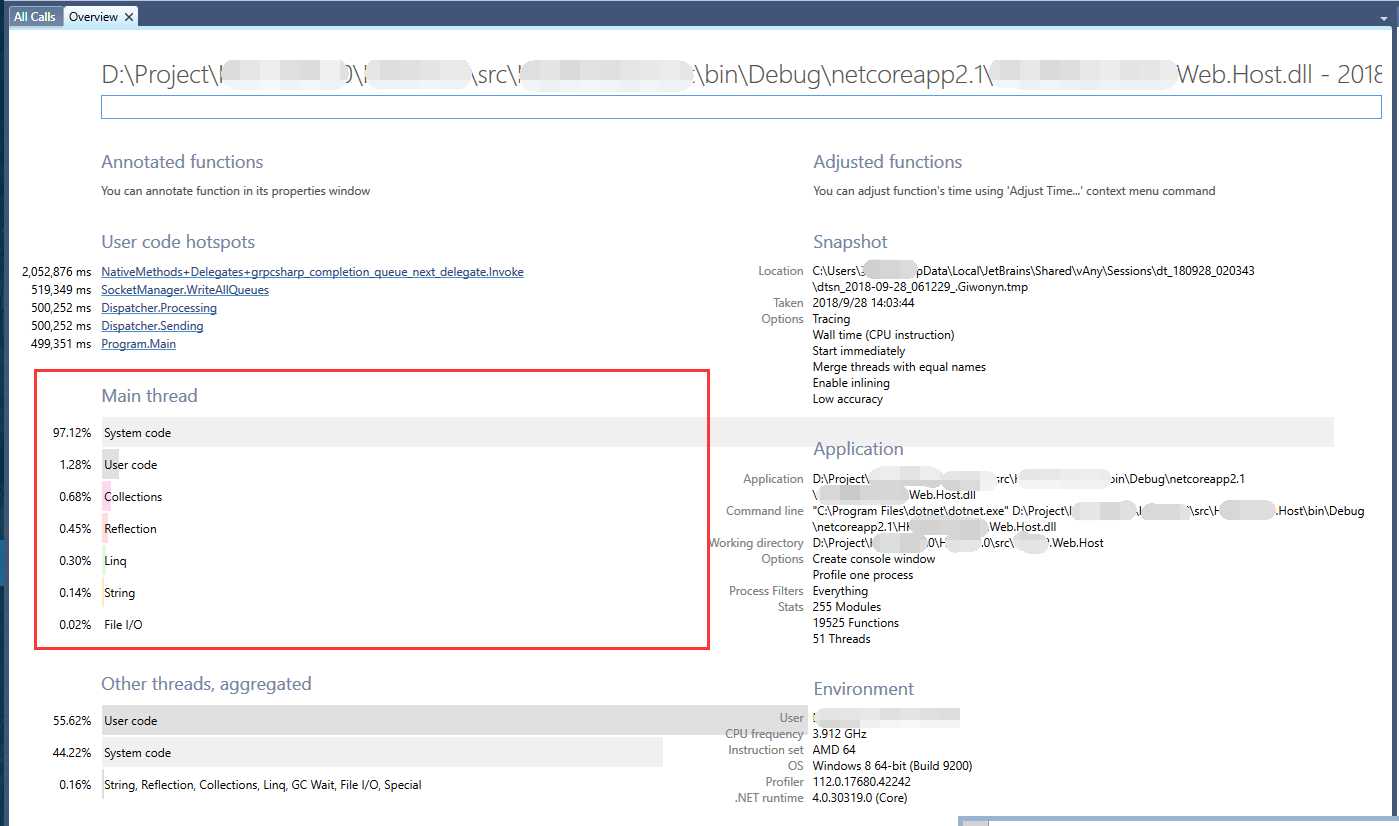Select the Overview tab
Screen dimensions: 1399x826
93,16
